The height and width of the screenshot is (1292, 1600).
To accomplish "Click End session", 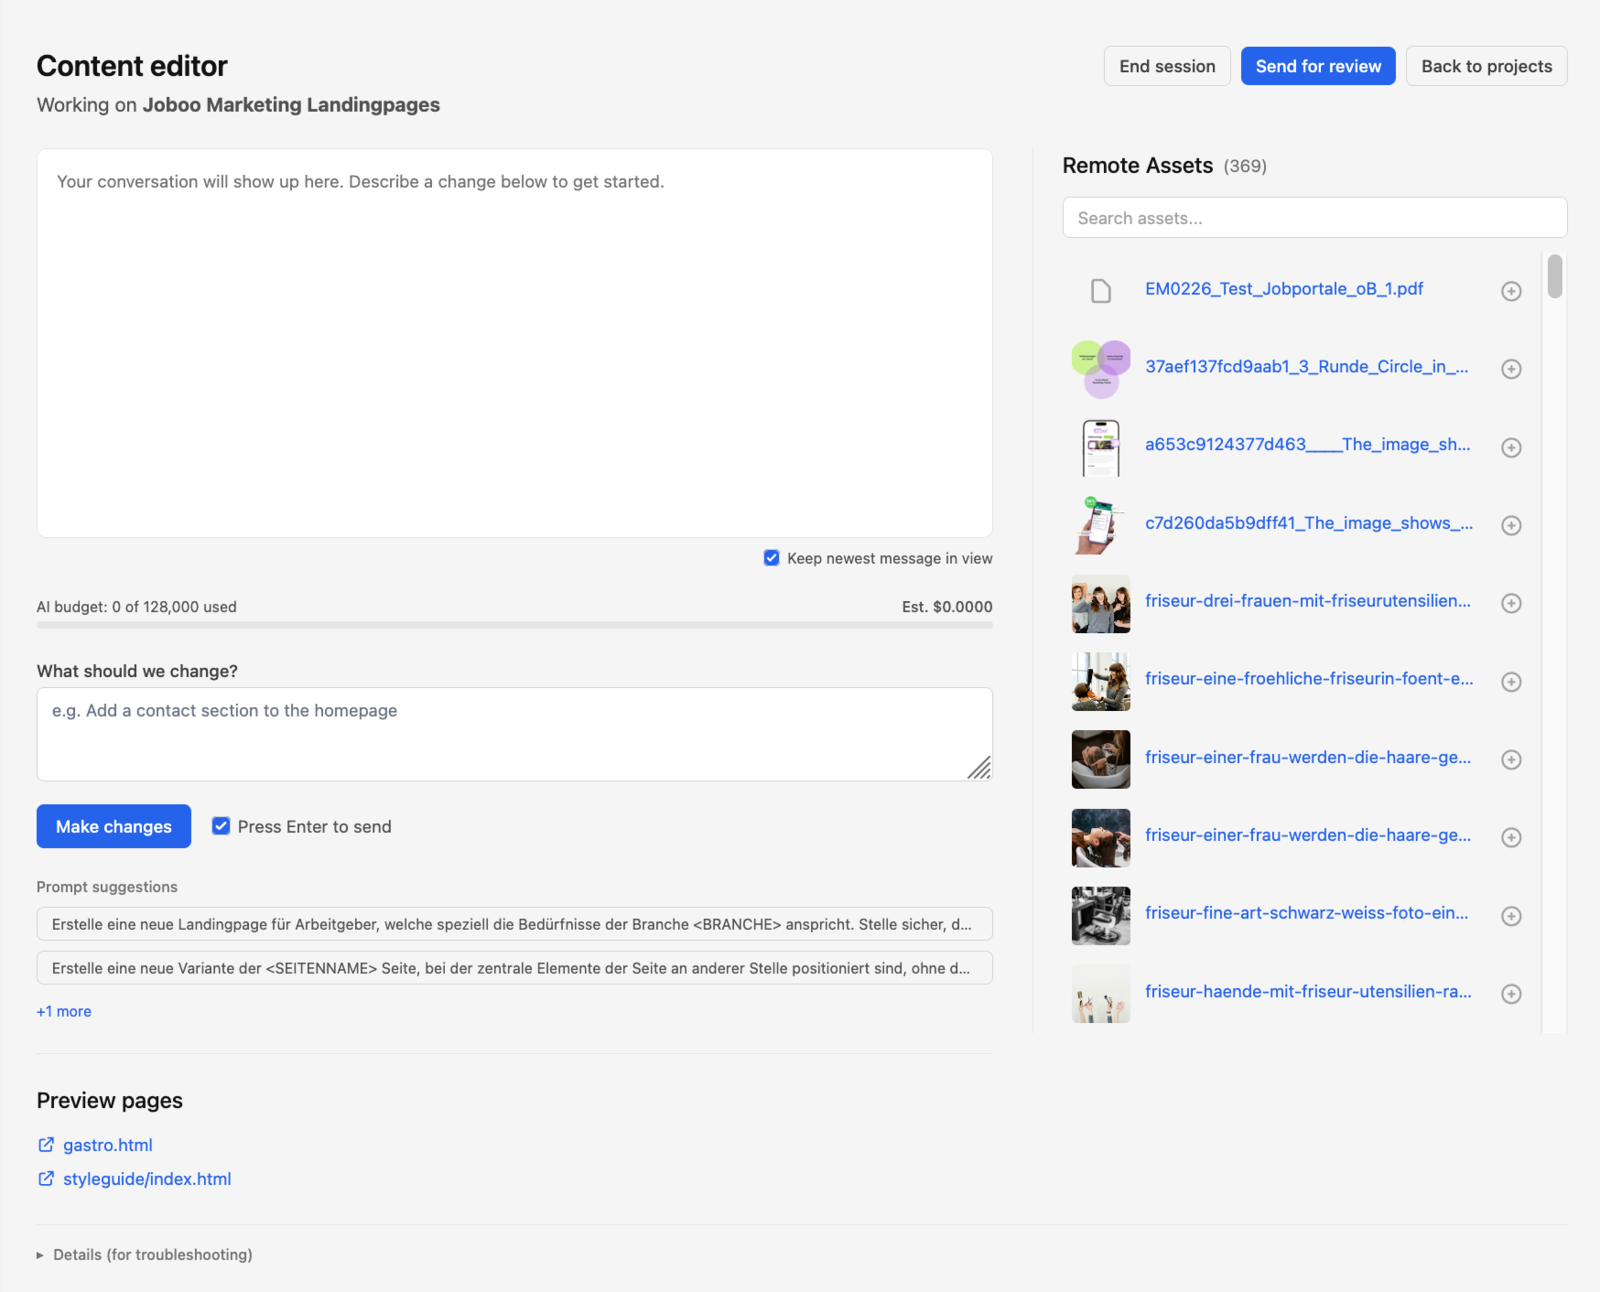I will click(x=1166, y=65).
